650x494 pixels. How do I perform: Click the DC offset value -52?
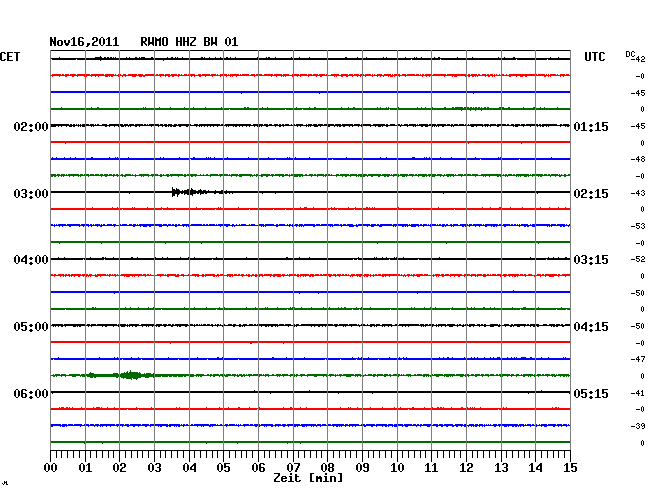point(638,259)
